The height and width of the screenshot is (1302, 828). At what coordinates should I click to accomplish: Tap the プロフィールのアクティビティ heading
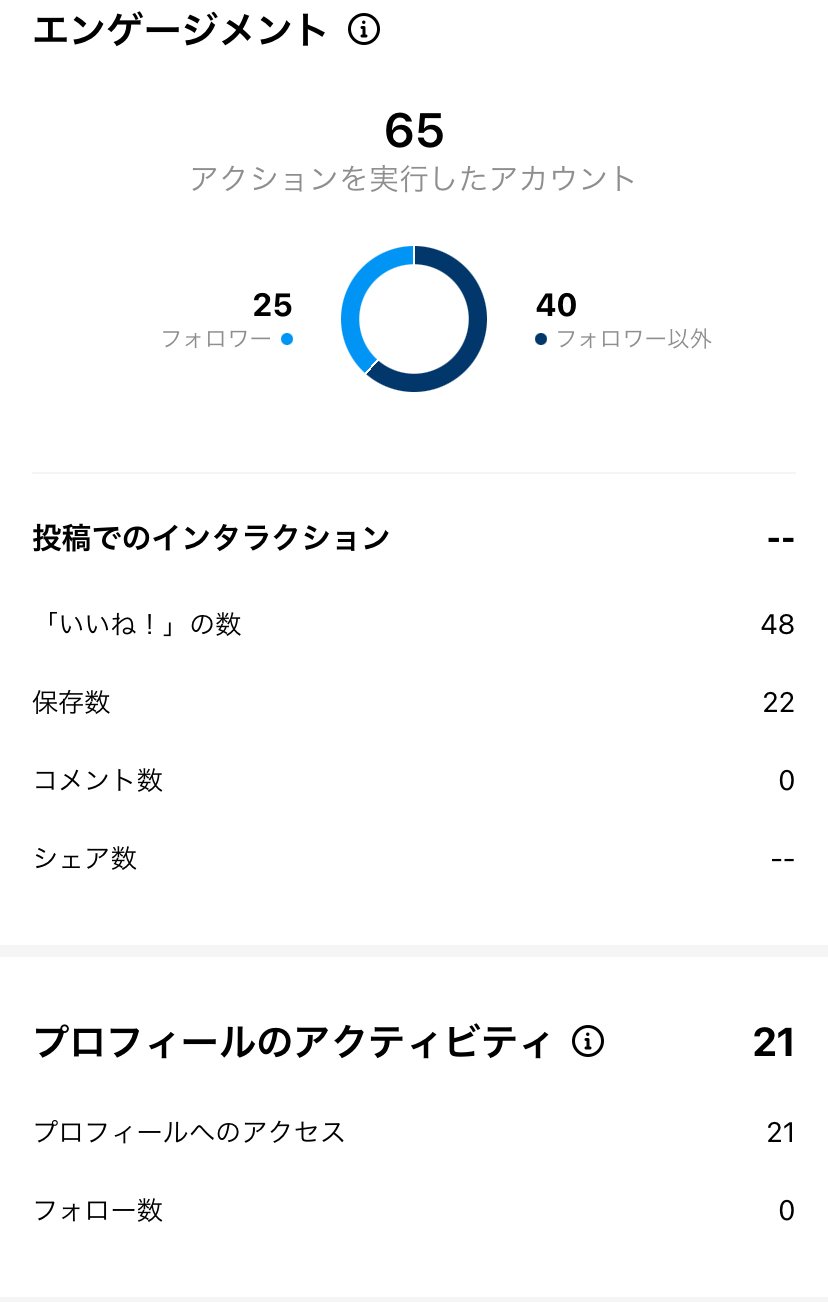[x=292, y=1043]
